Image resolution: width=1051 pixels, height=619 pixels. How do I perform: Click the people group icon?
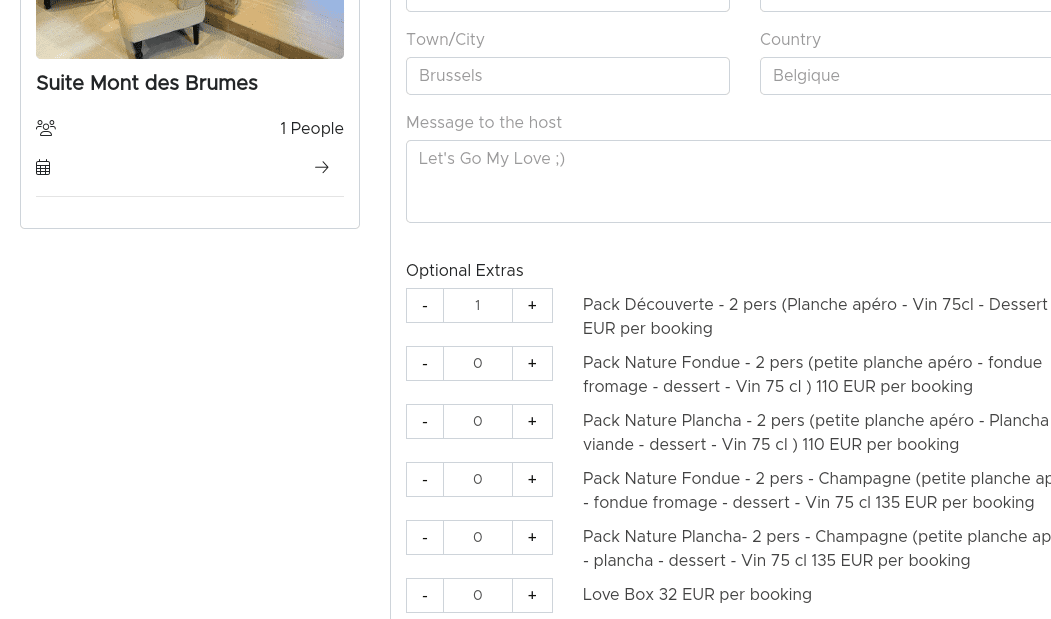point(46,127)
